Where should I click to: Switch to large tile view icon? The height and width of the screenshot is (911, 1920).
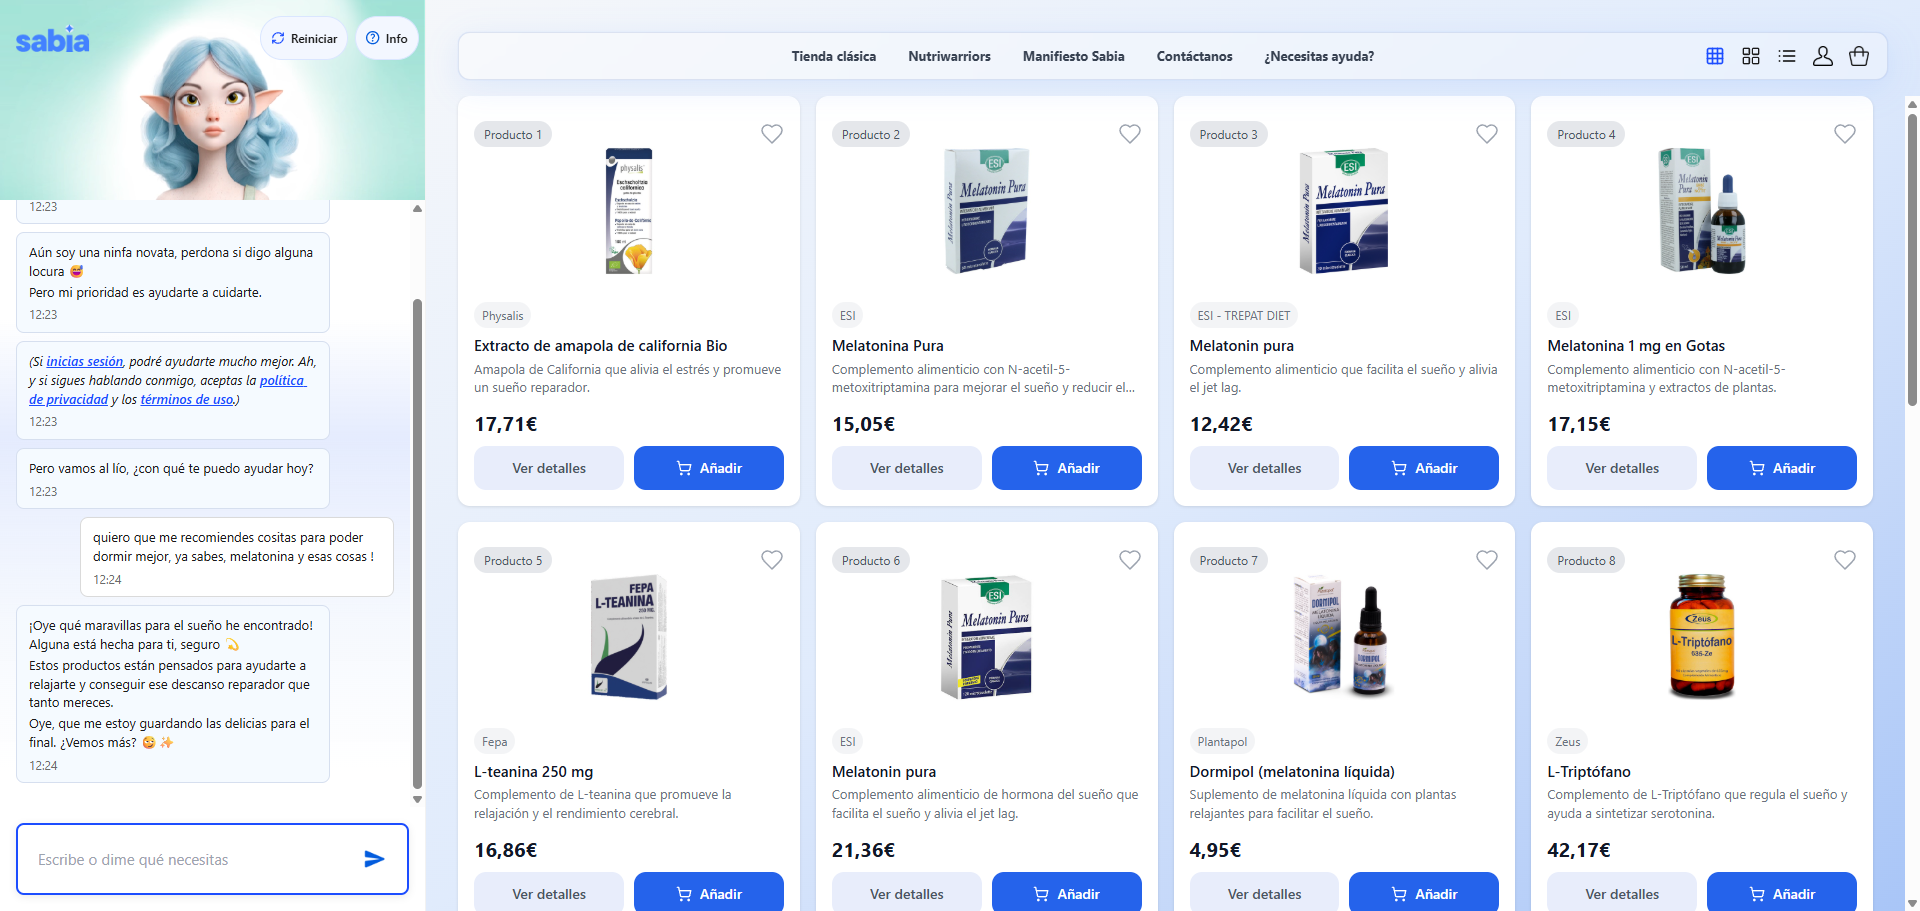click(1751, 57)
